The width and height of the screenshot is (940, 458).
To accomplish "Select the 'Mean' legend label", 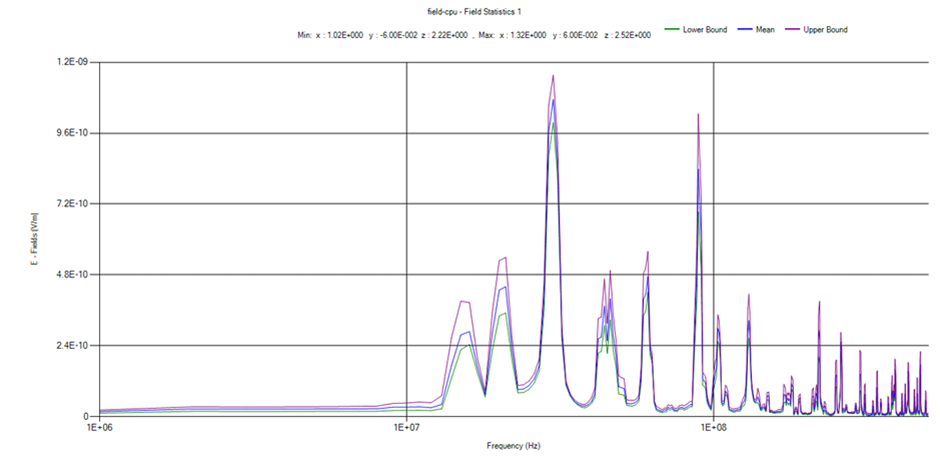I will coord(764,30).
